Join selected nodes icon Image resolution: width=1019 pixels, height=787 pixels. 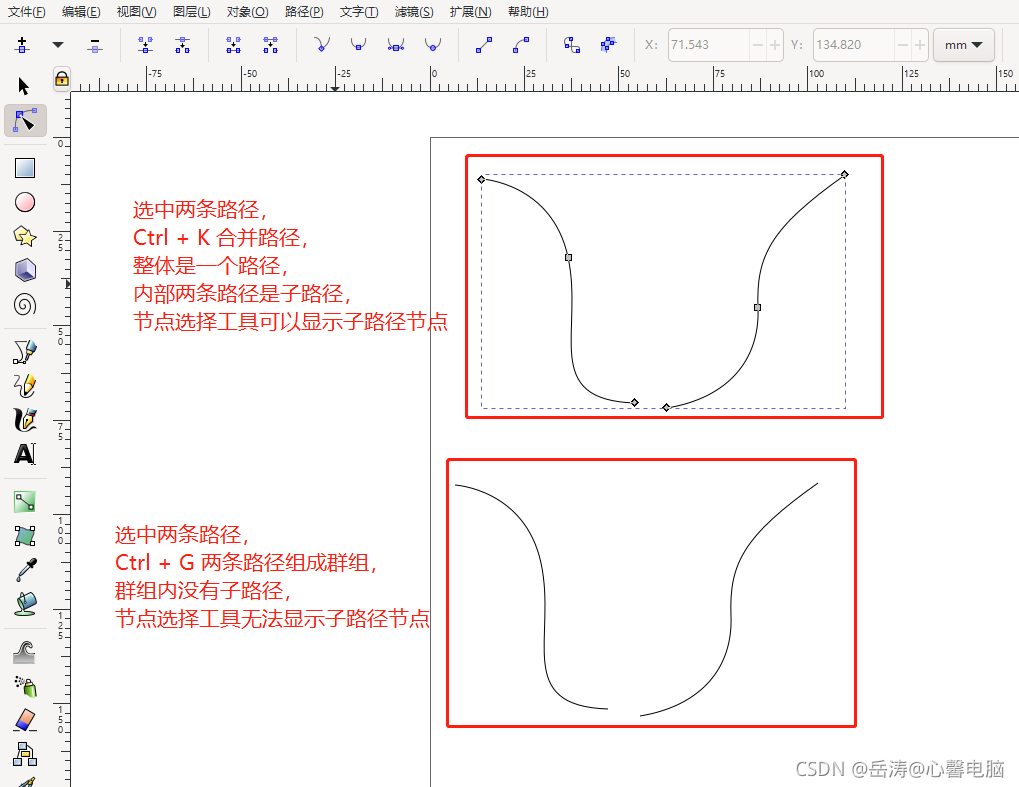(146, 45)
